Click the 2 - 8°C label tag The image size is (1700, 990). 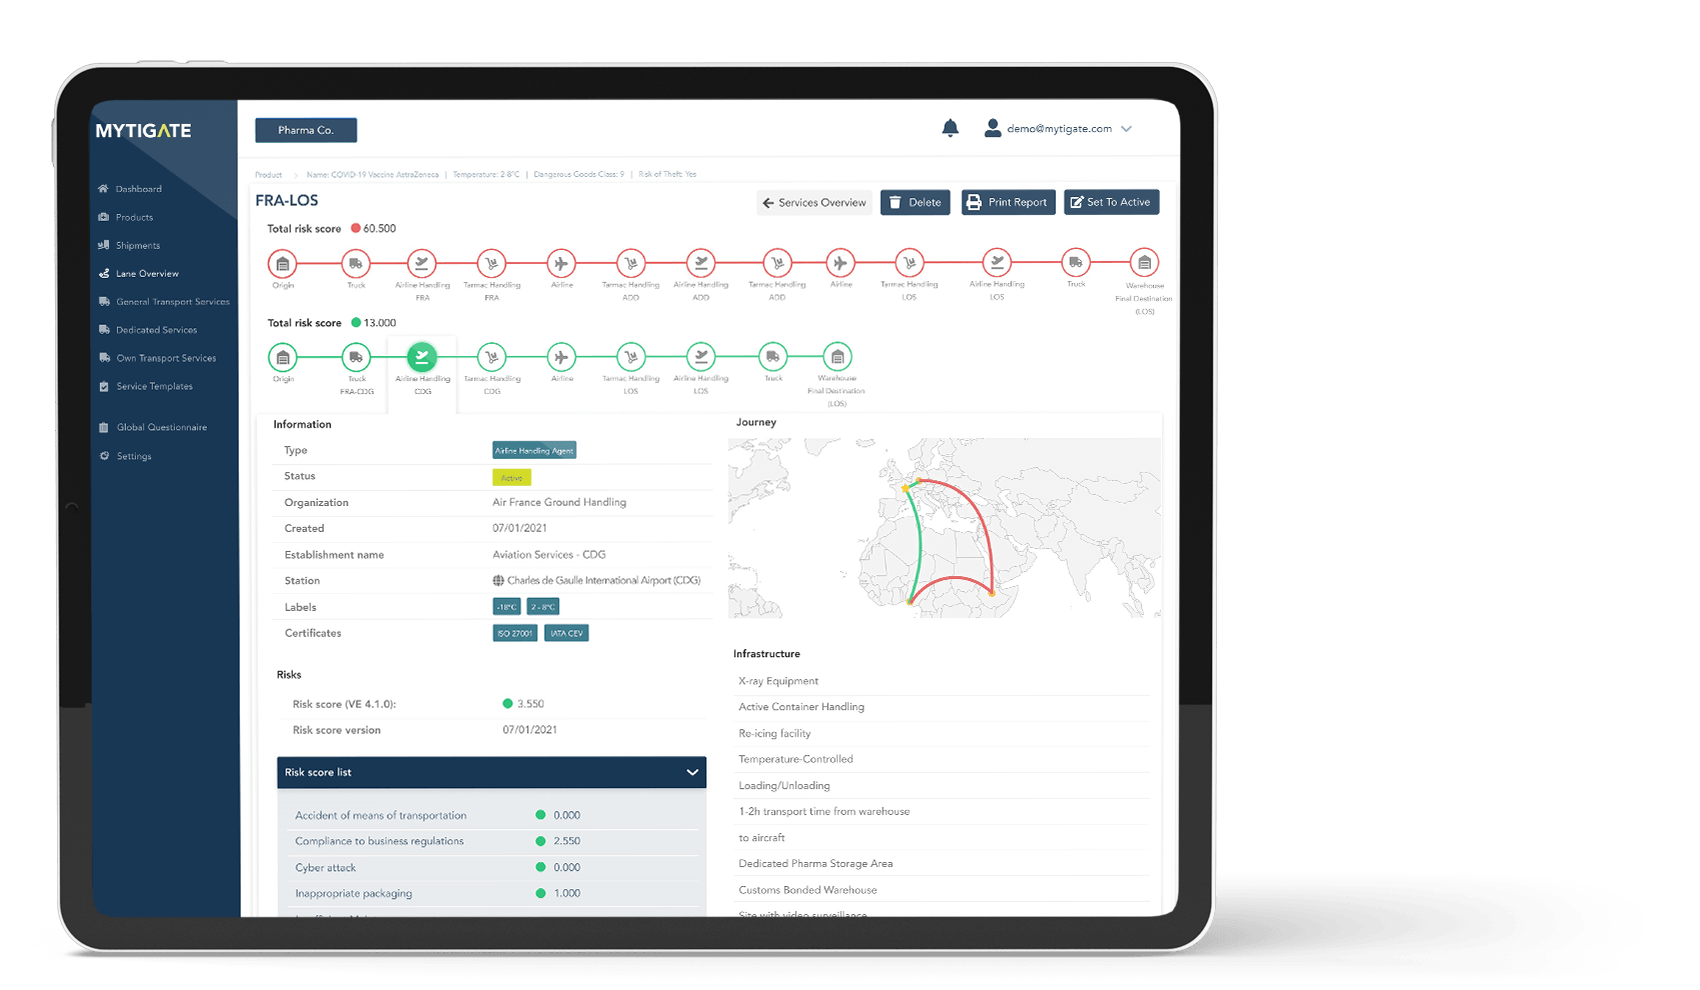[543, 607]
